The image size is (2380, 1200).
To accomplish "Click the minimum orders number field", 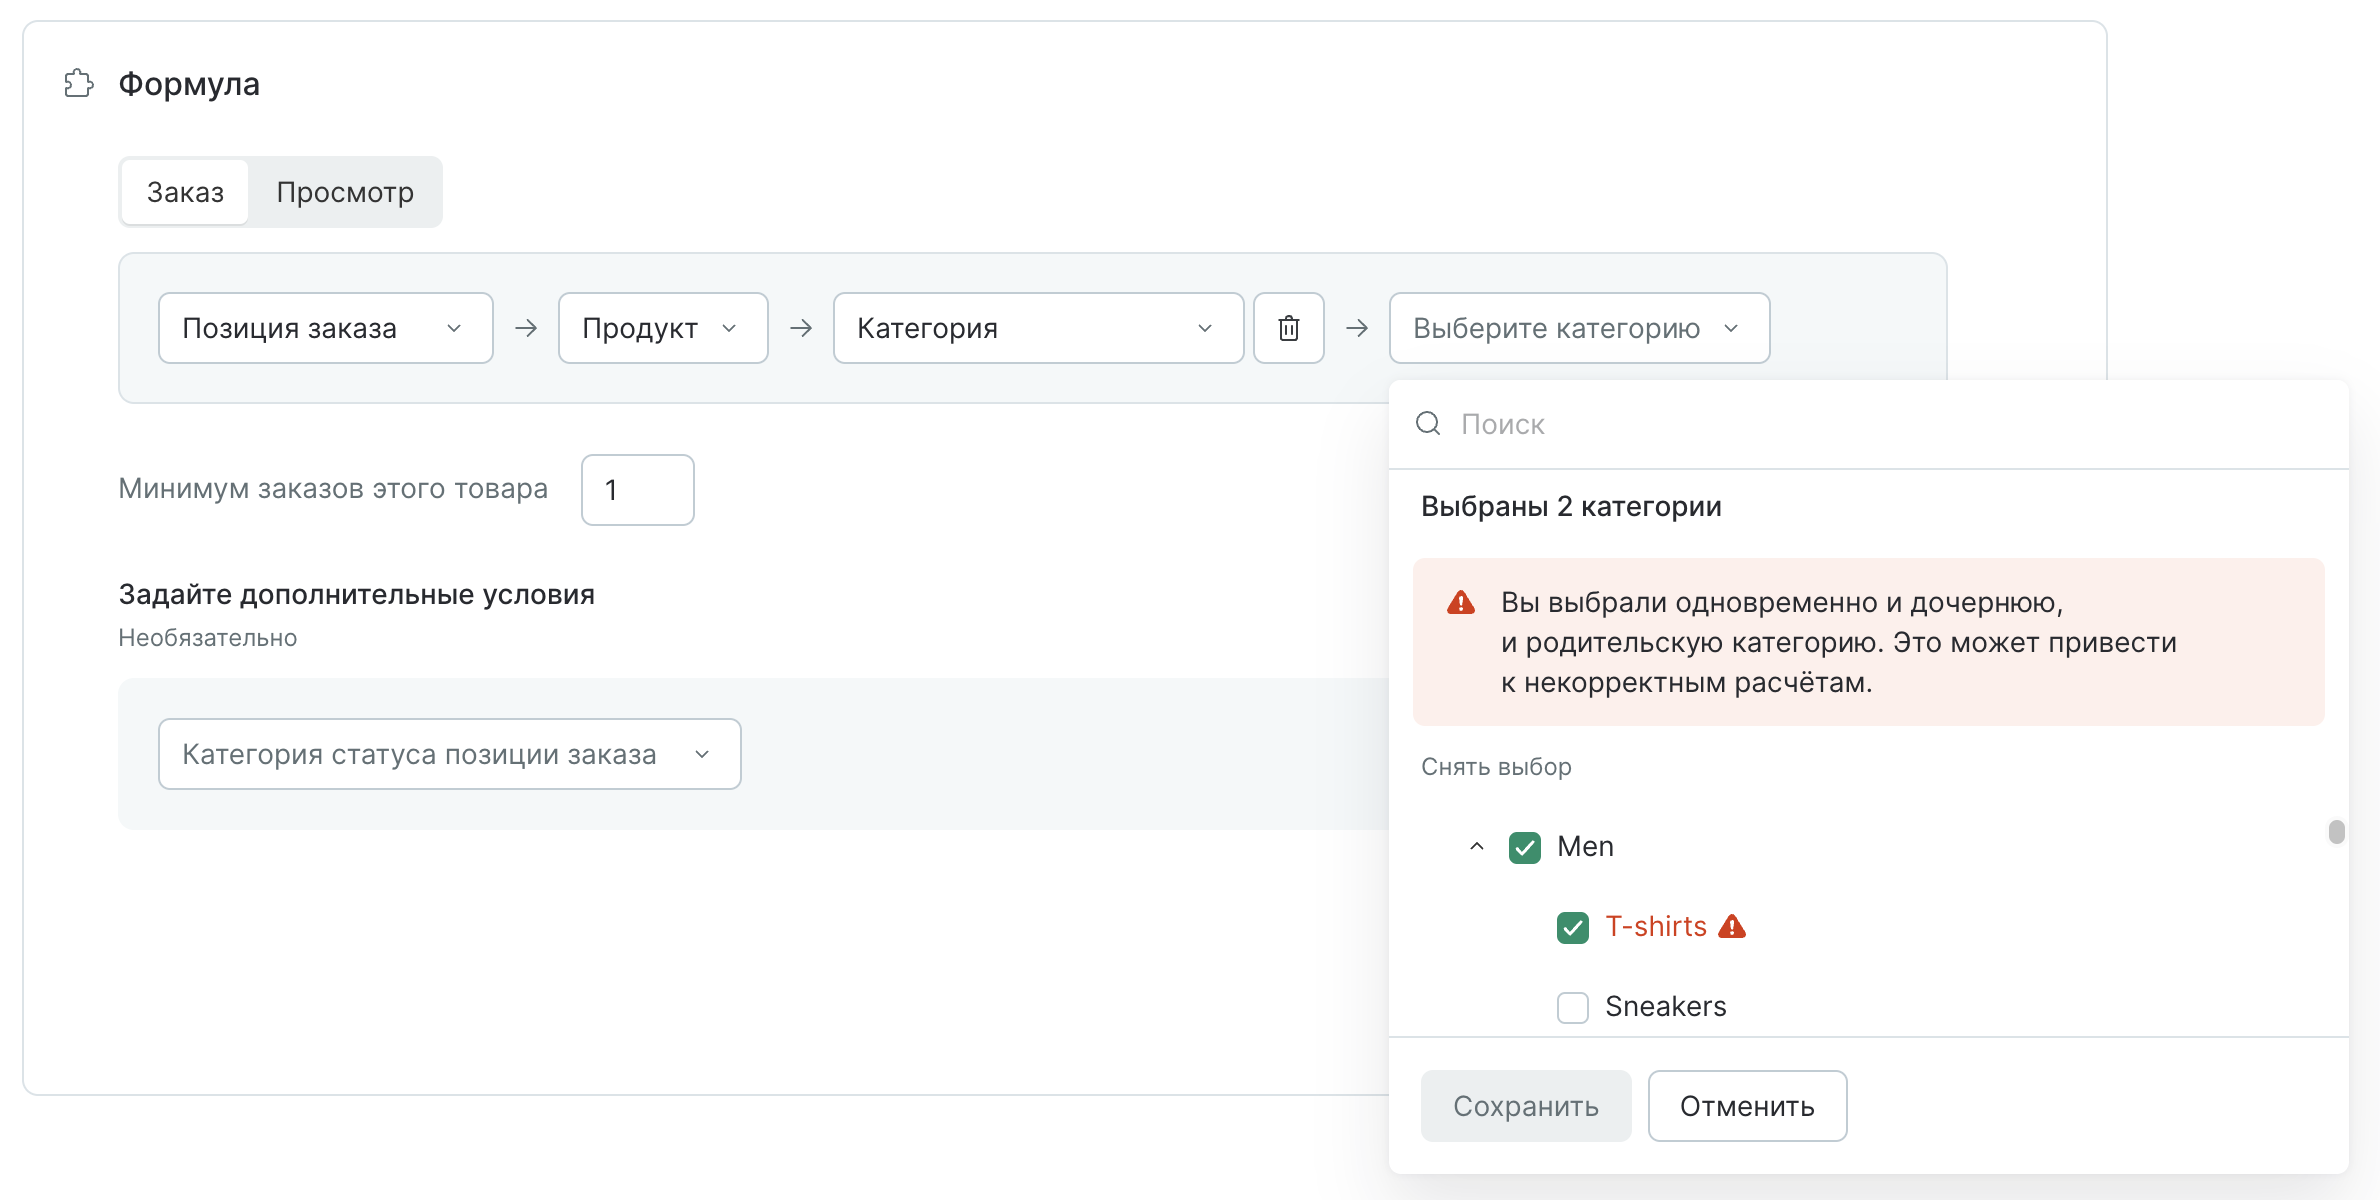I will [x=638, y=490].
